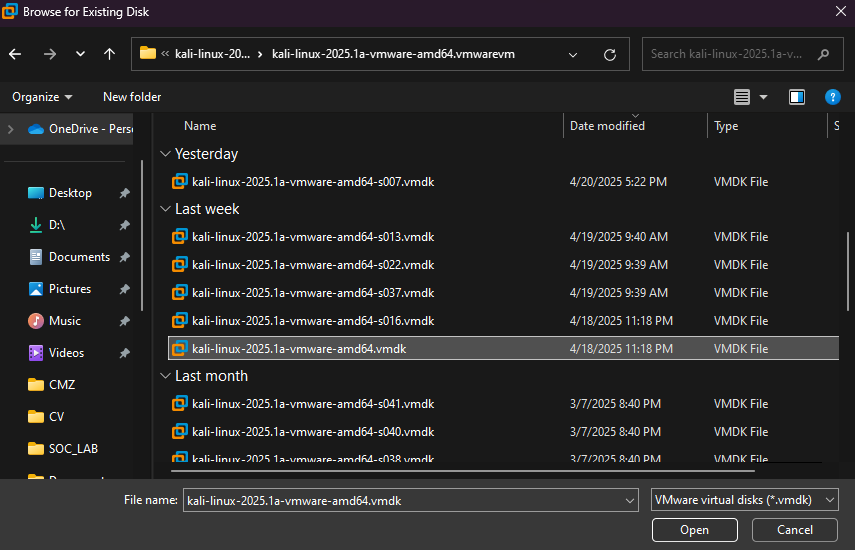Focus the Search kali-linux search box
The height and width of the screenshot is (550, 855).
pyautogui.click(x=743, y=54)
